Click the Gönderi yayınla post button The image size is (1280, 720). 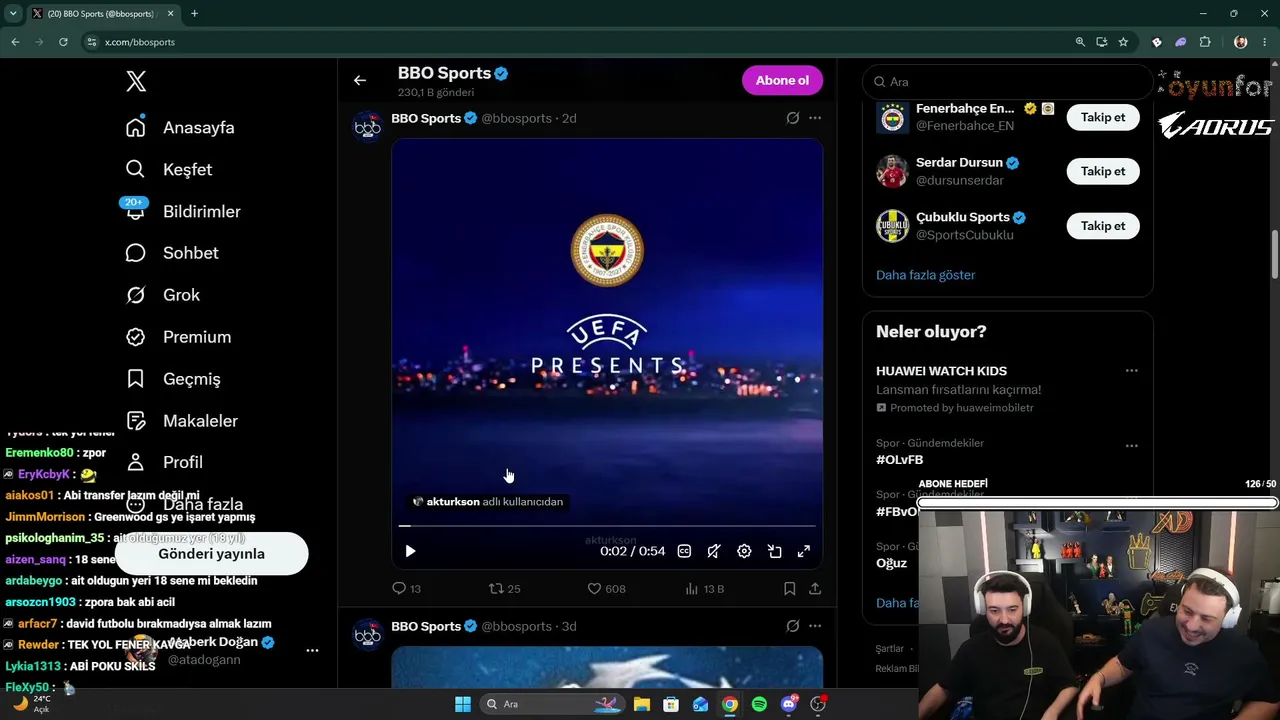point(211,554)
